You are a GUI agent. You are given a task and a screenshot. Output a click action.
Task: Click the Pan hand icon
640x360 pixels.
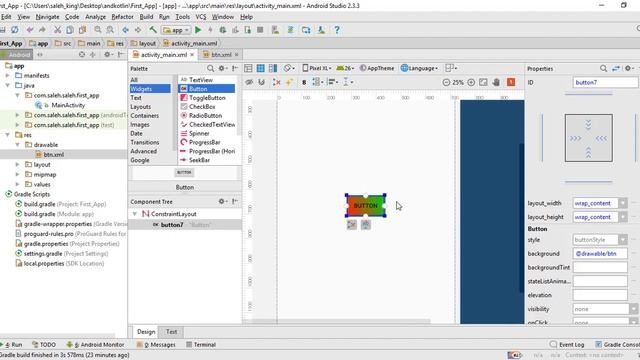click(x=496, y=82)
